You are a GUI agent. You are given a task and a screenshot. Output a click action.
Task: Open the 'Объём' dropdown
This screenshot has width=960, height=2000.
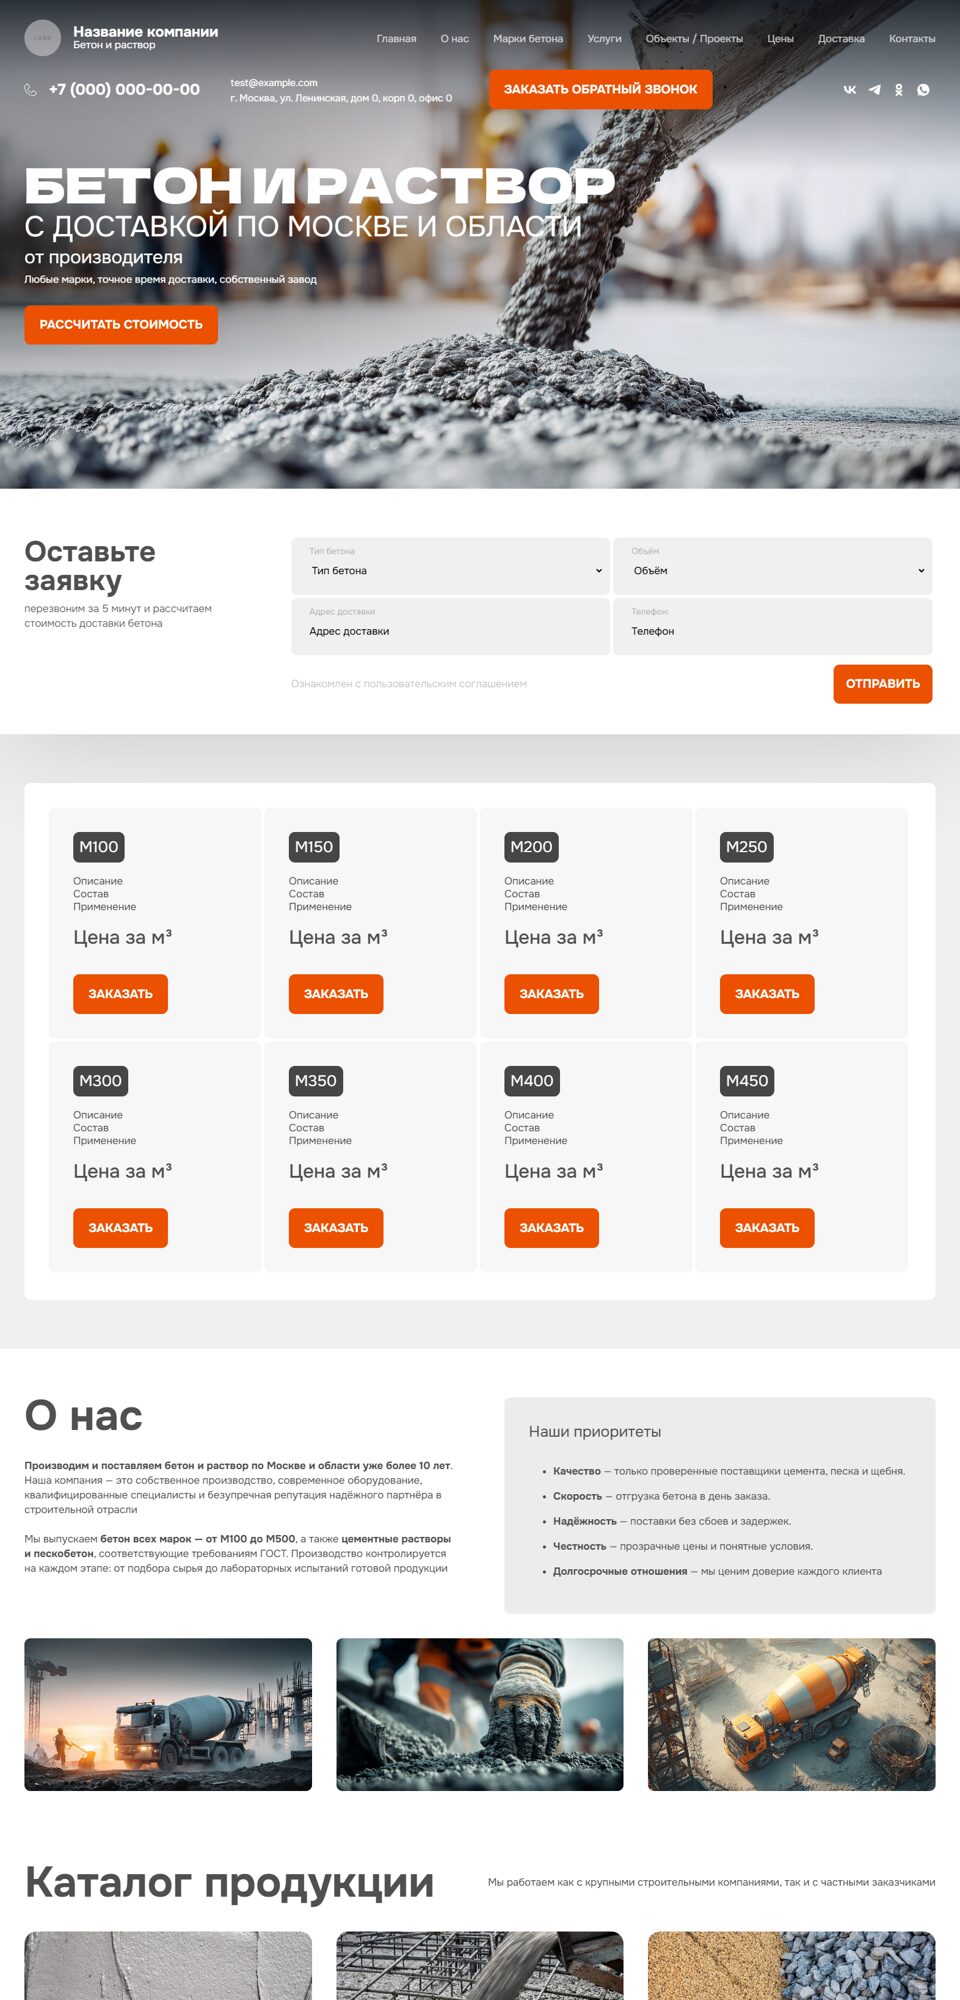[772, 571]
